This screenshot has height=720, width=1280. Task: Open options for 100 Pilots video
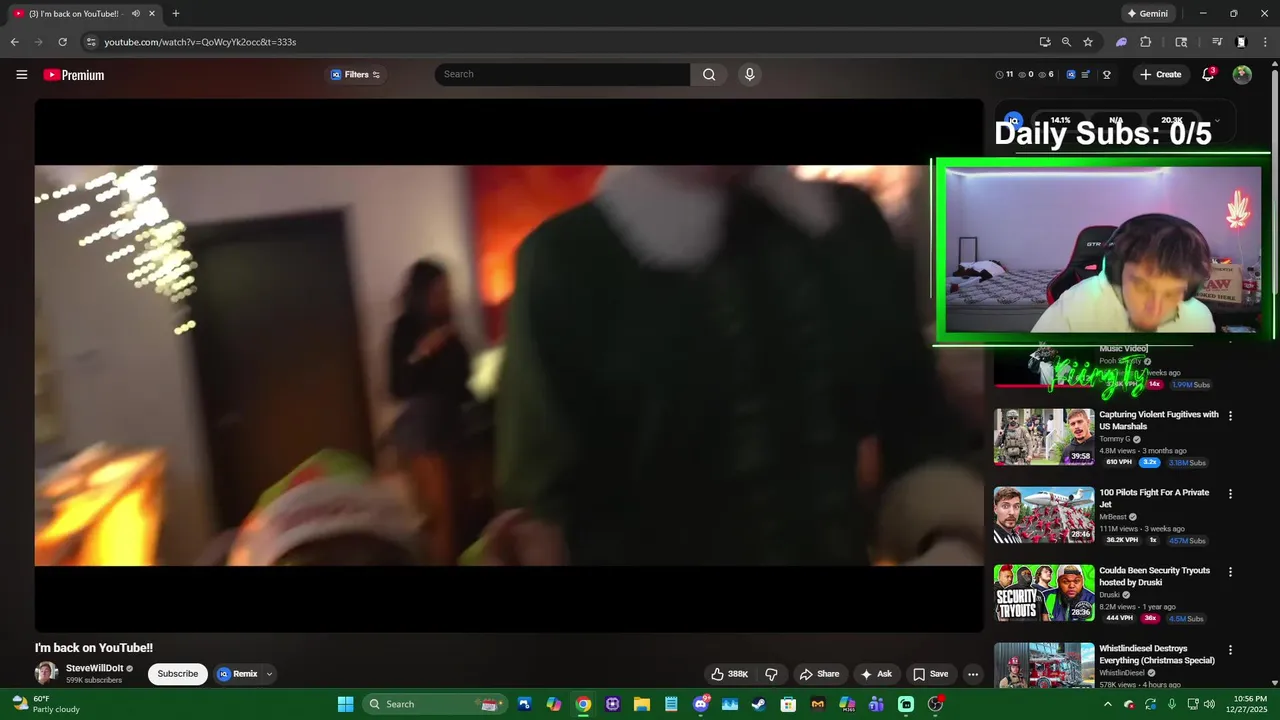pos(1230,494)
